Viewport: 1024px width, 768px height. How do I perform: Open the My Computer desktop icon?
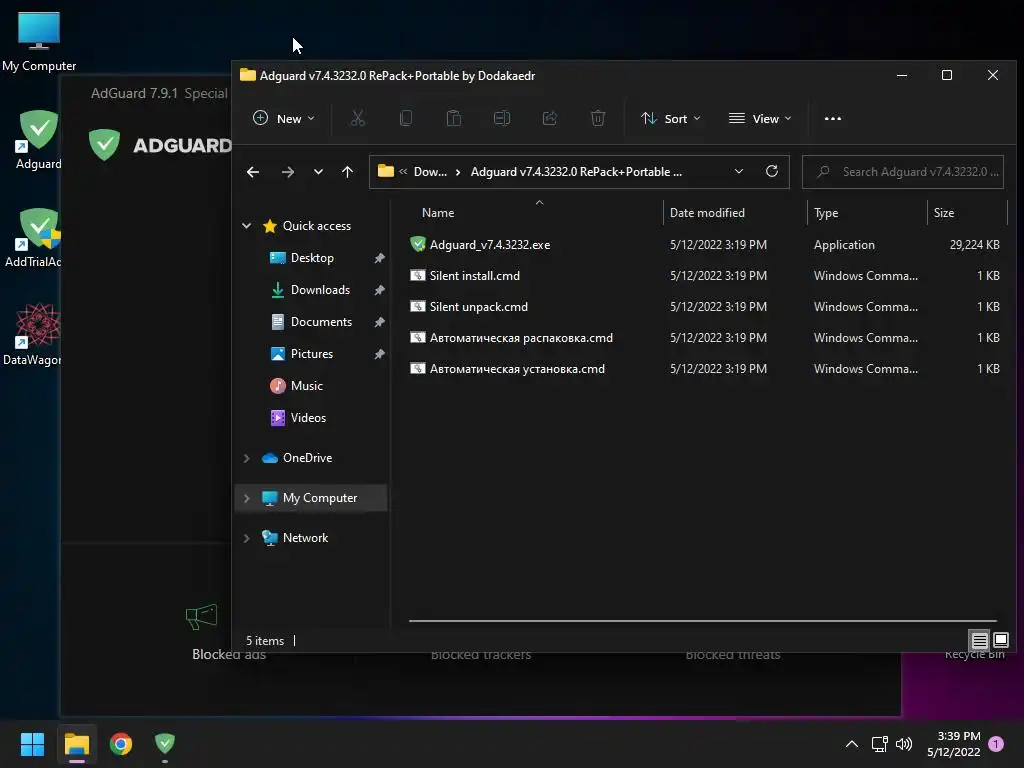[x=39, y=41]
